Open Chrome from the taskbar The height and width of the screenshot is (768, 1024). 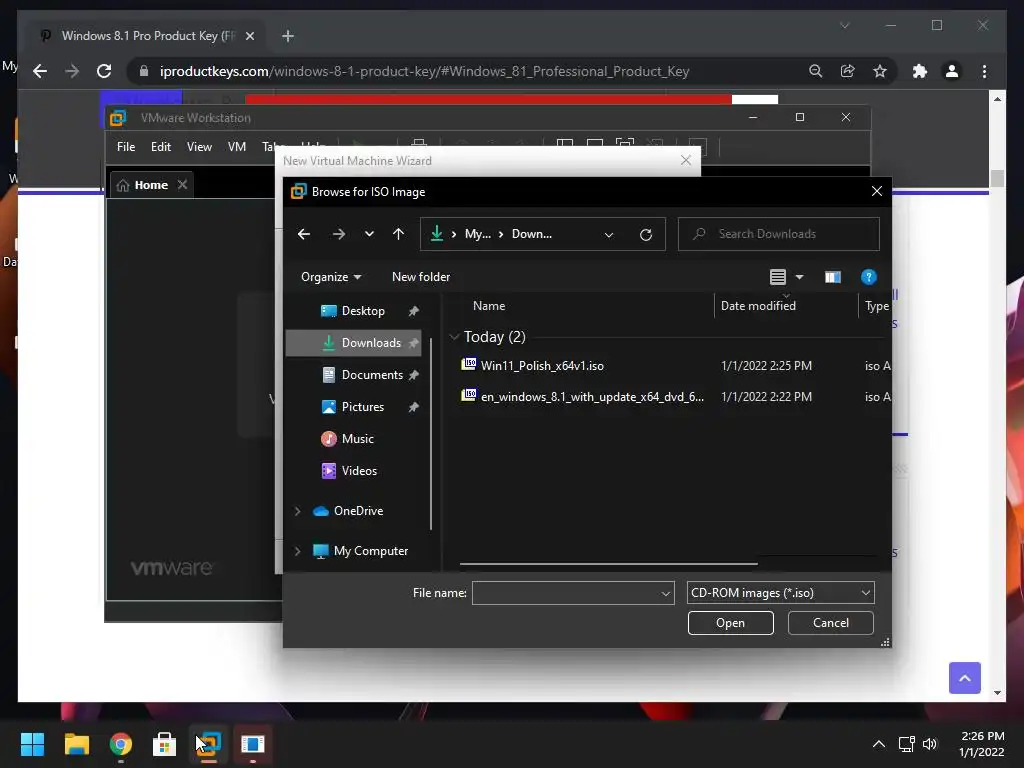pyautogui.click(x=121, y=744)
